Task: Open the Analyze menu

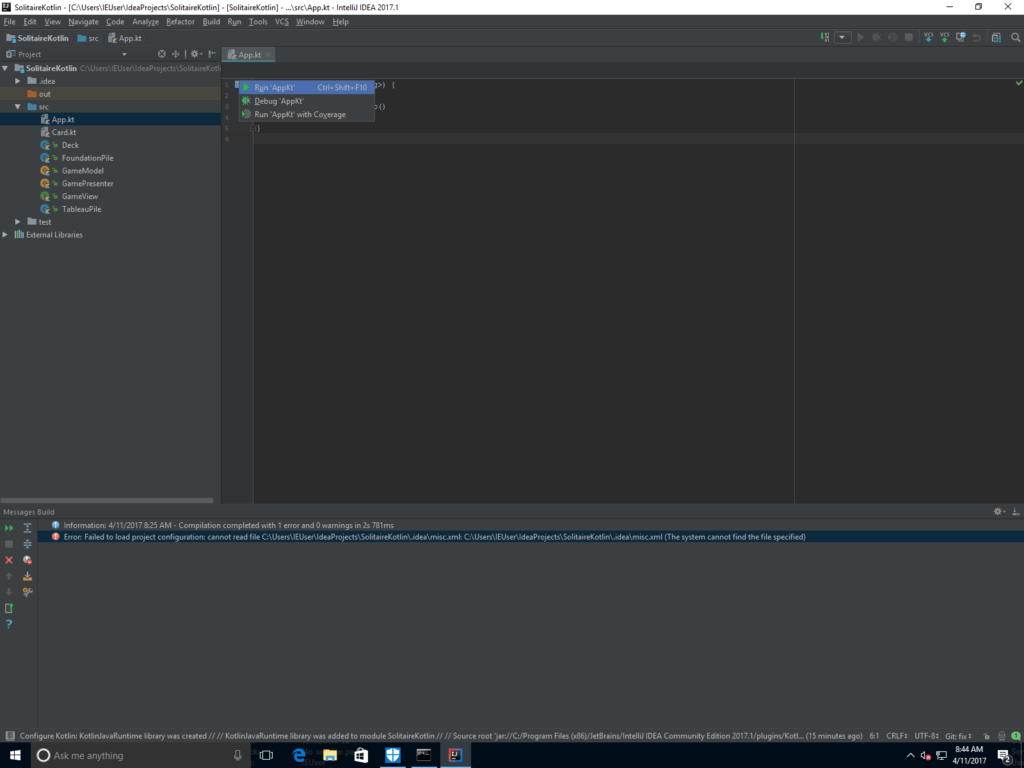Action: tap(145, 22)
